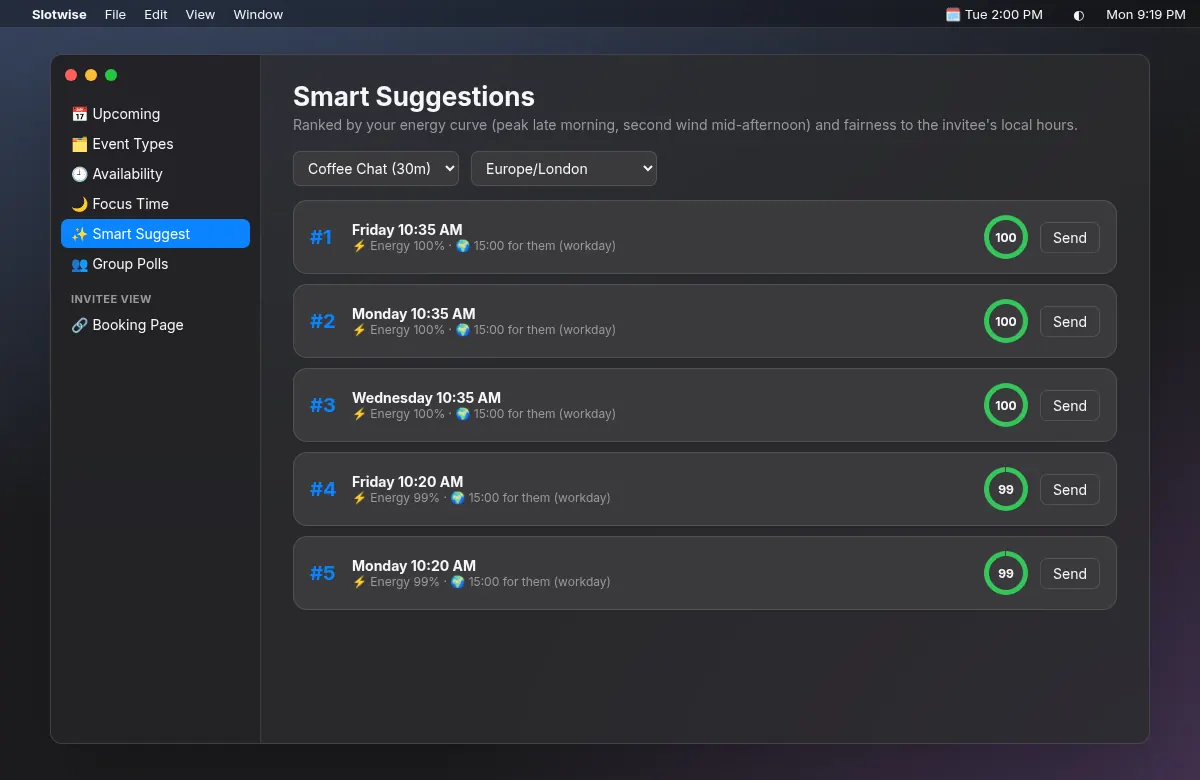
Task: Close the Slotwise window with red button
Action: [71, 75]
